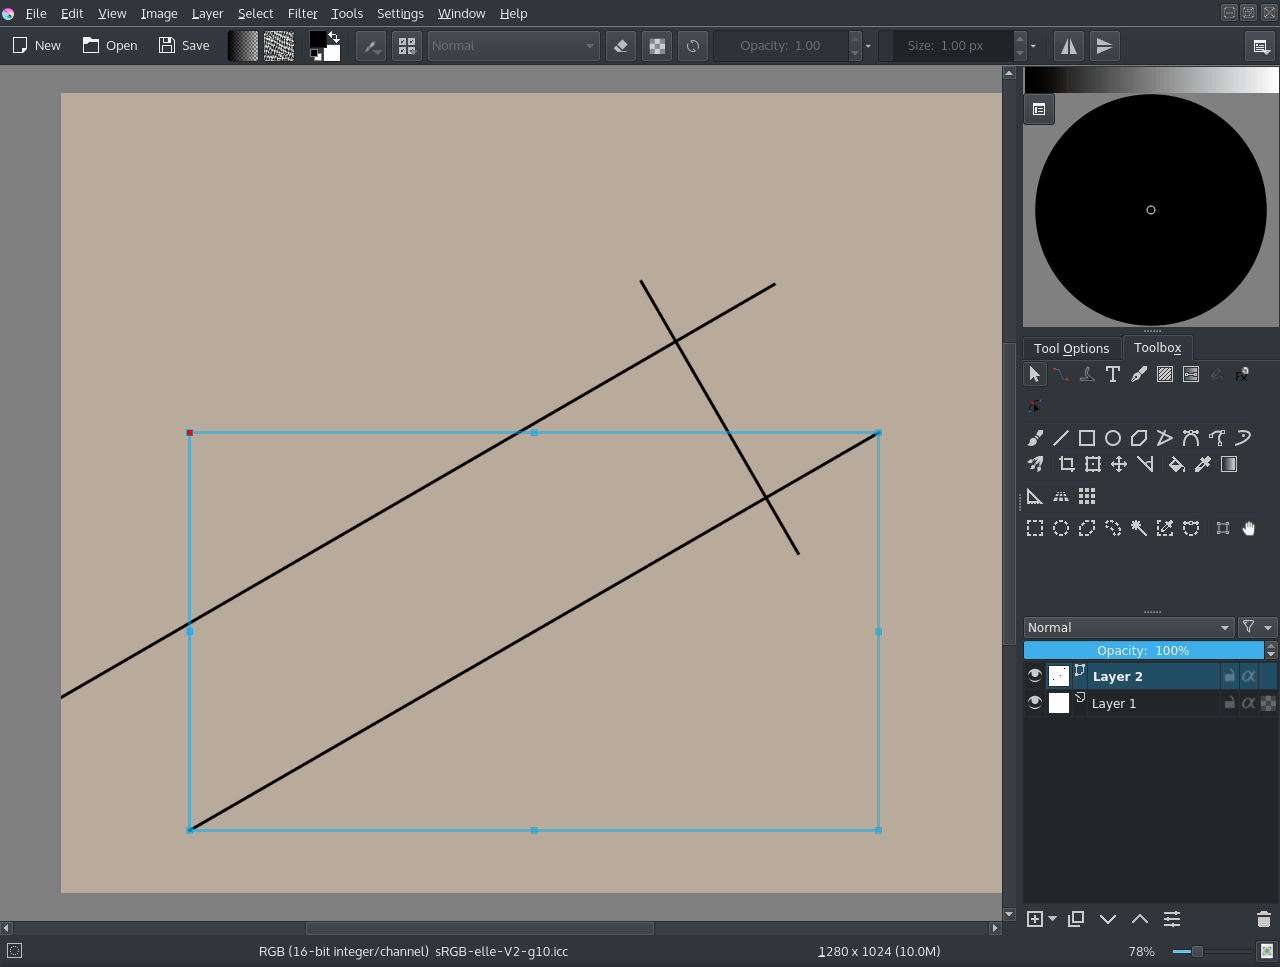Open the Filter menu

pyautogui.click(x=302, y=13)
